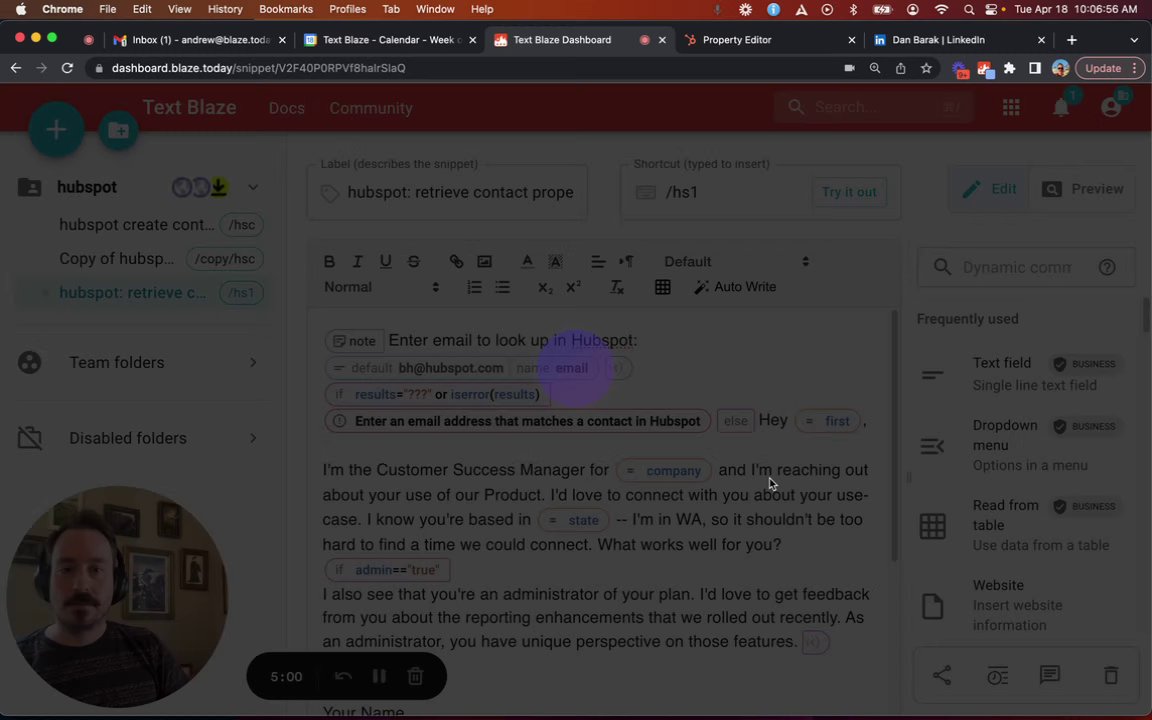Apply italic formatting in editor toolbar
1152x720 pixels.
tap(357, 262)
